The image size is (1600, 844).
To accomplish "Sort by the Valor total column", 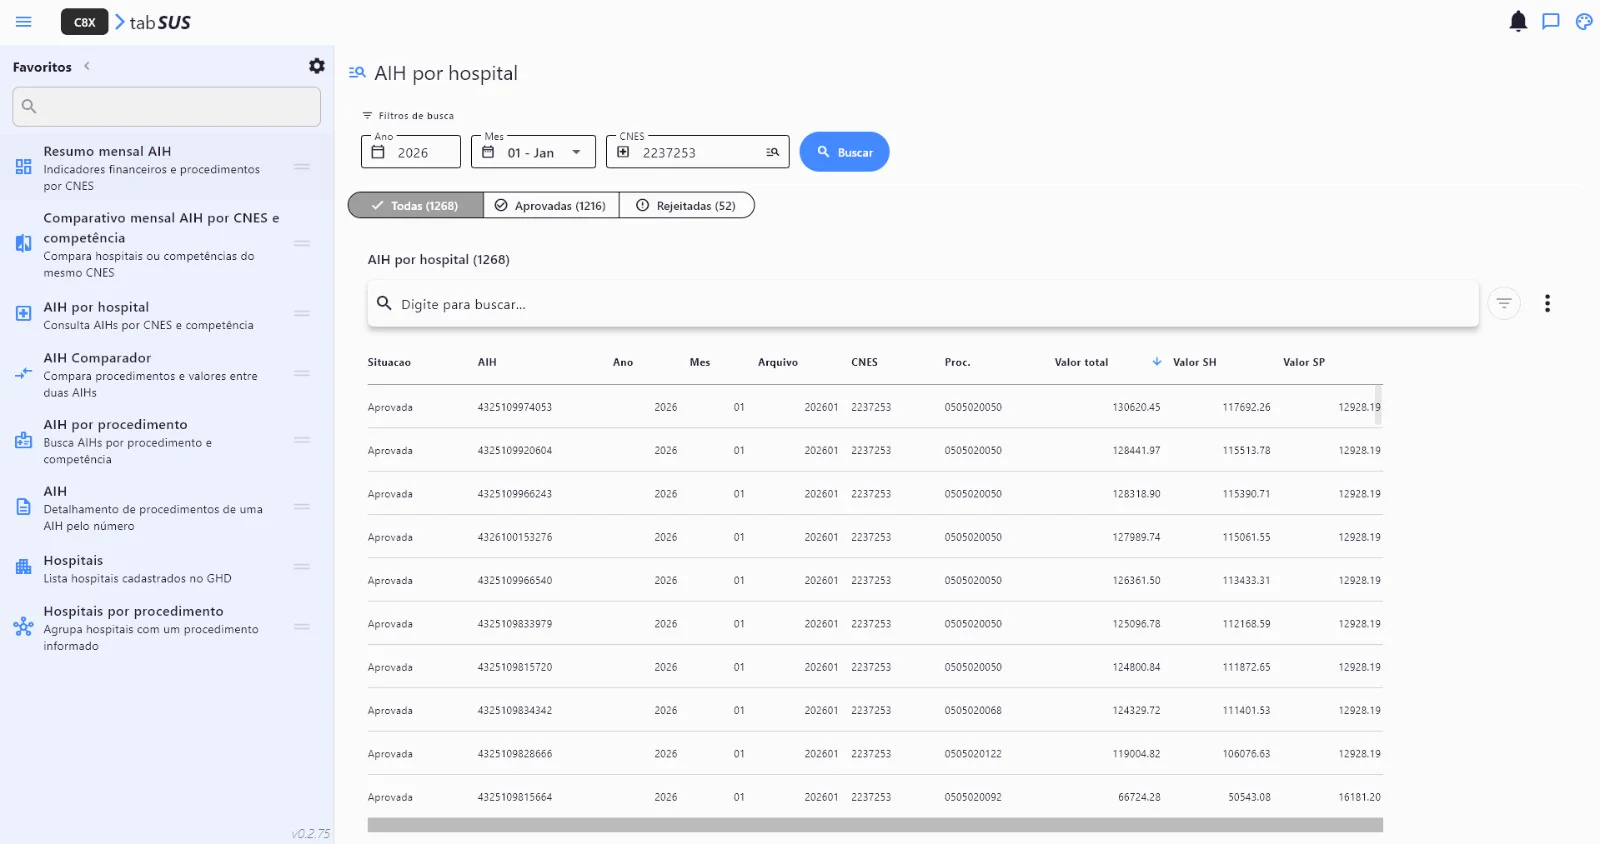I will [x=1081, y=362].
